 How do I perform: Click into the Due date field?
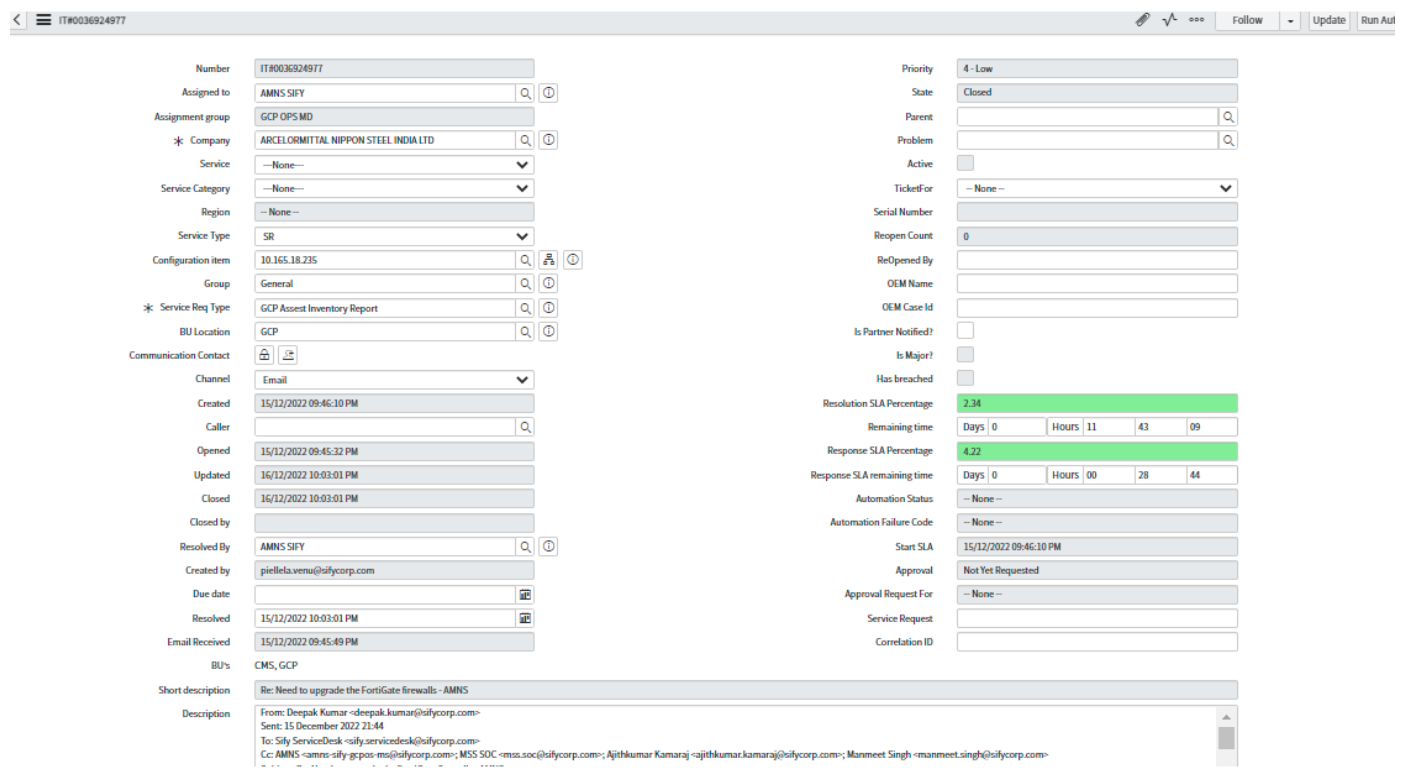(x=385, y=594)
